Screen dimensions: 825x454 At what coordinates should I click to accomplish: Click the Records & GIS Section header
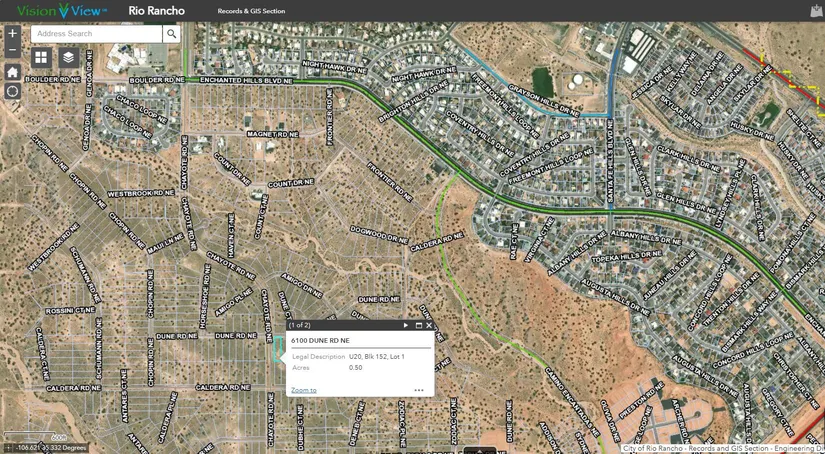[x=251, y=11]
